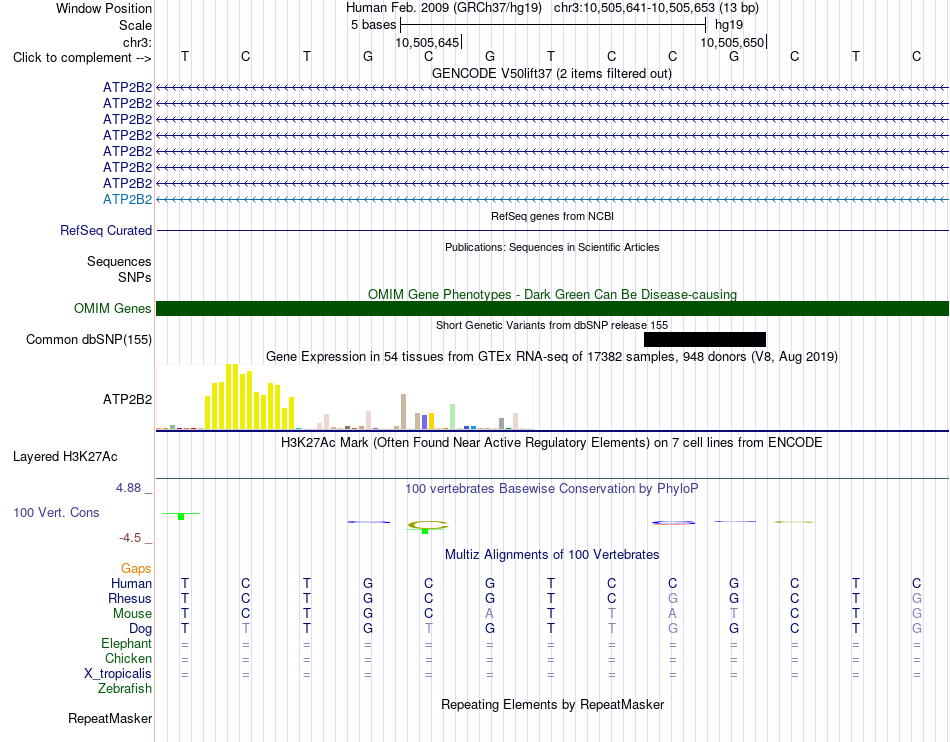The width and height of the screenshot is (950, 742).
Task: Select the Chicken species row label
Action: click(128, 658)
